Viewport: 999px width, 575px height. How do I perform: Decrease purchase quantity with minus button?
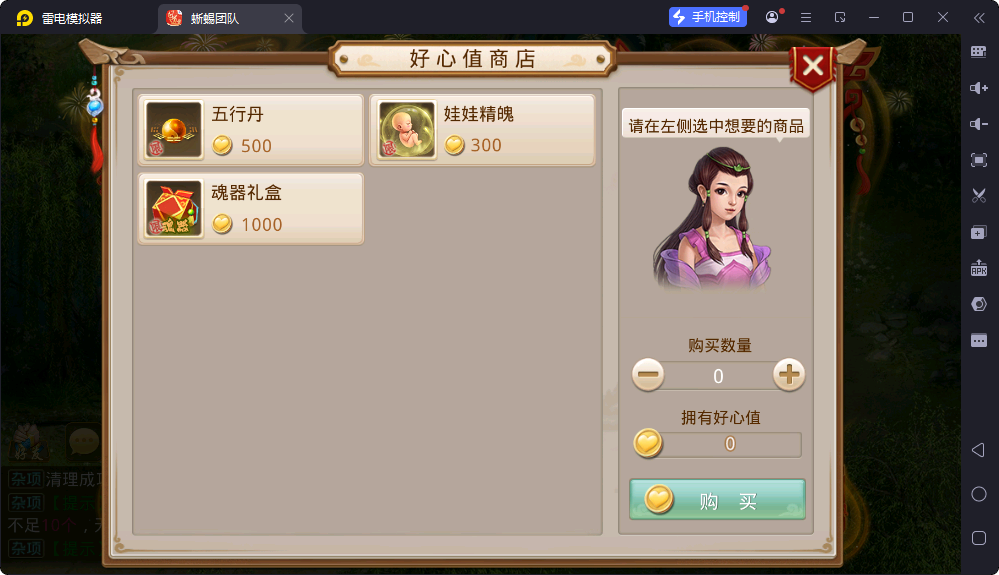click(648, 374)
